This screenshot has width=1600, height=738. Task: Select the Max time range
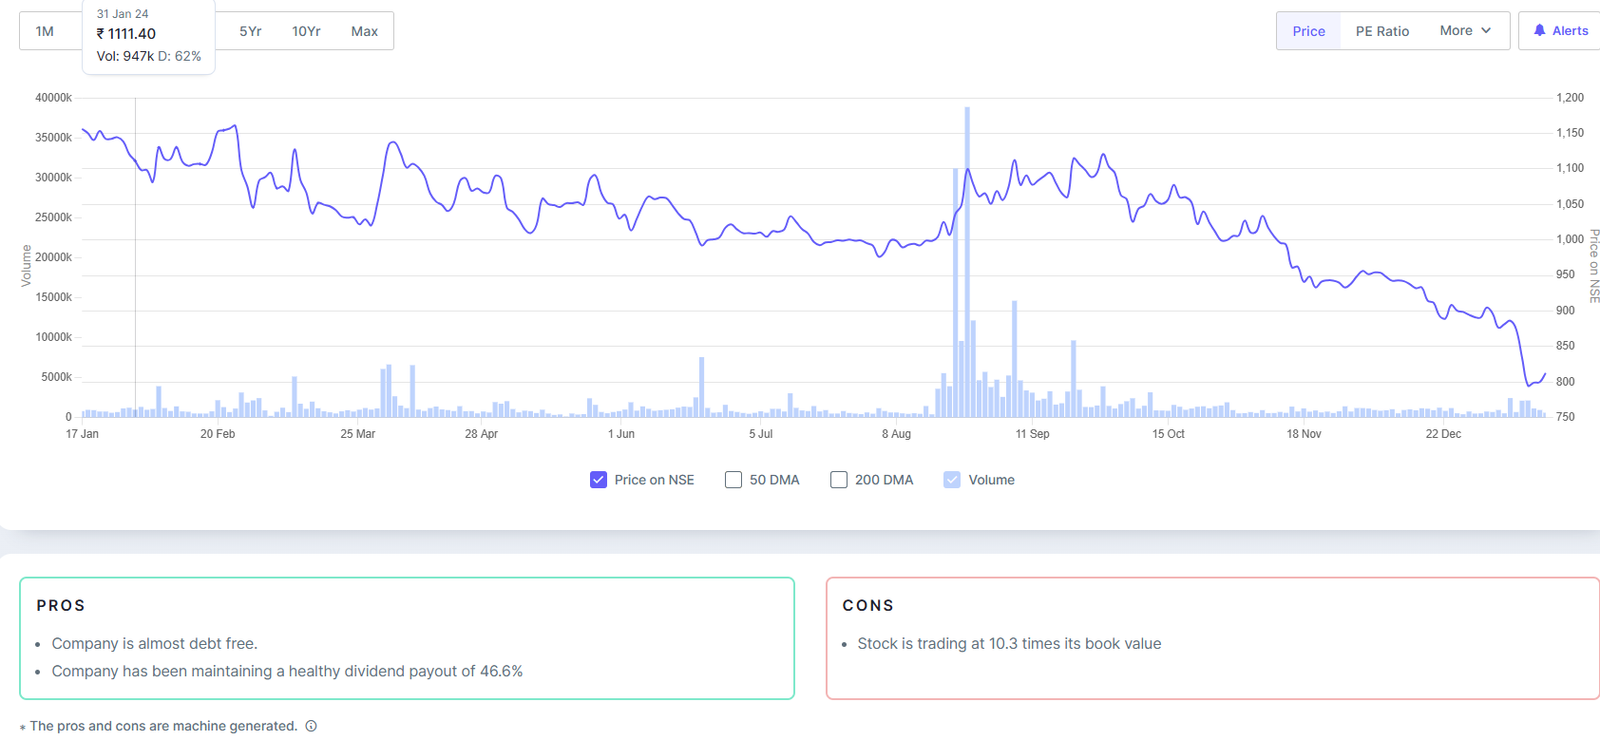tap(364, 31)
